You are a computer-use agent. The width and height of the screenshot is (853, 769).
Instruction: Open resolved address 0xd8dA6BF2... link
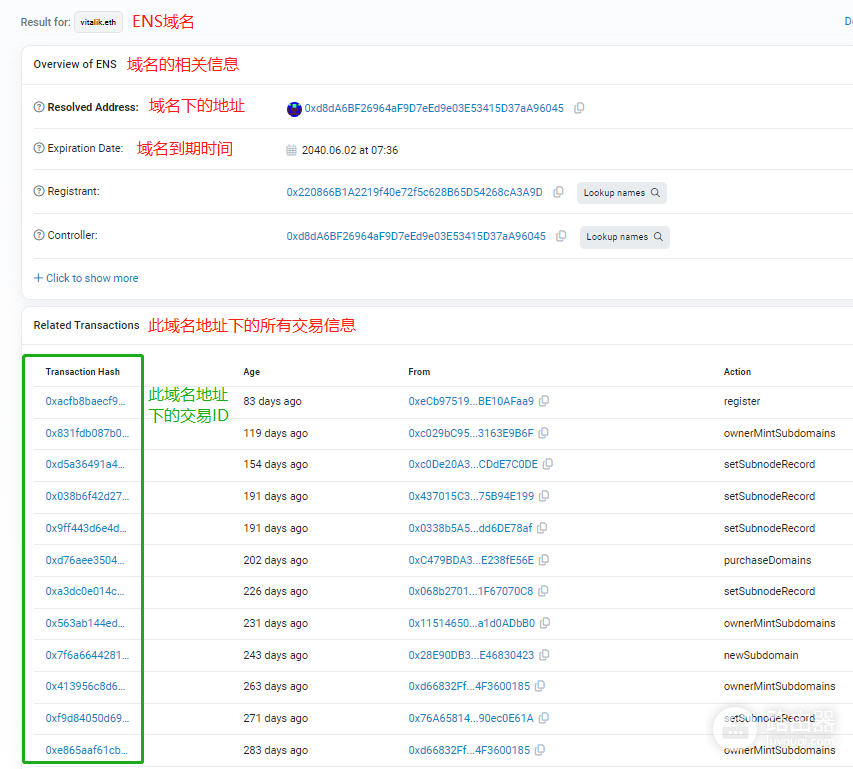pos(434,108)
